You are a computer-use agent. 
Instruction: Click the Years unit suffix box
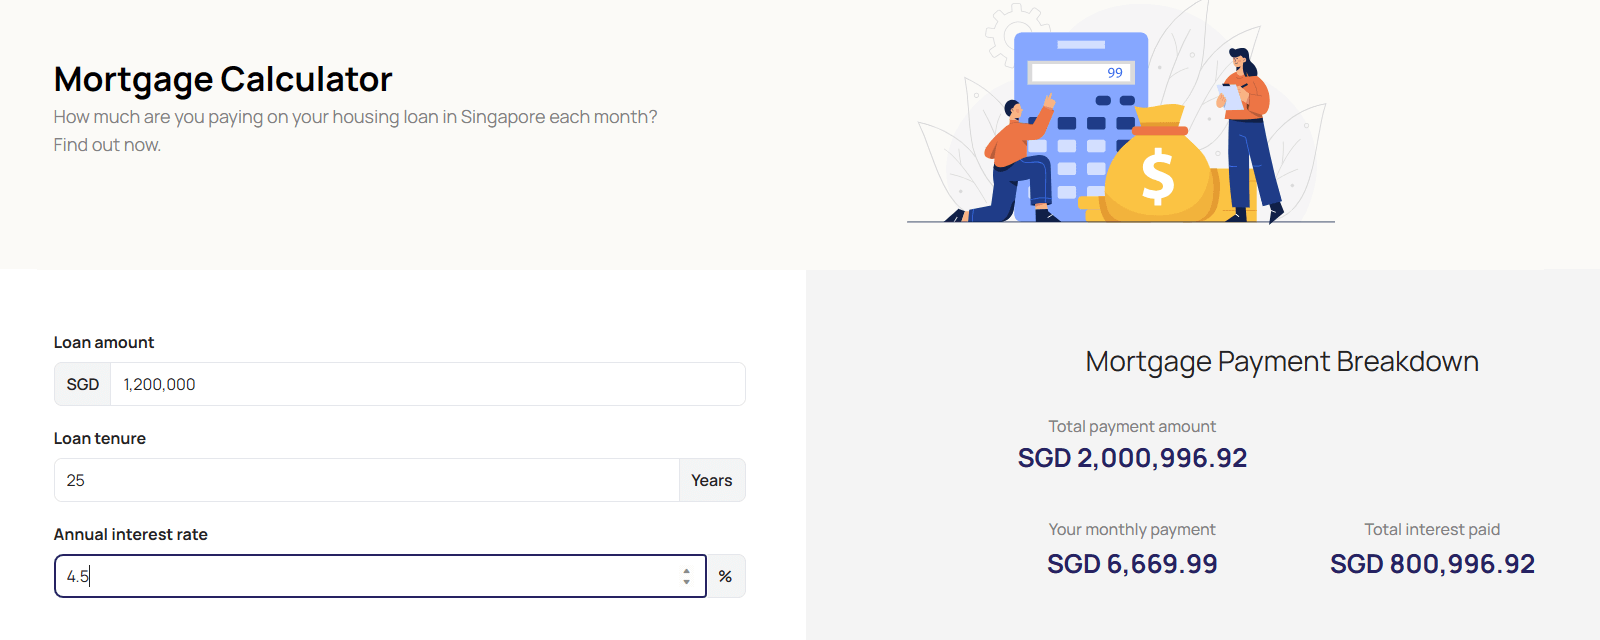(x=711, y=481)
